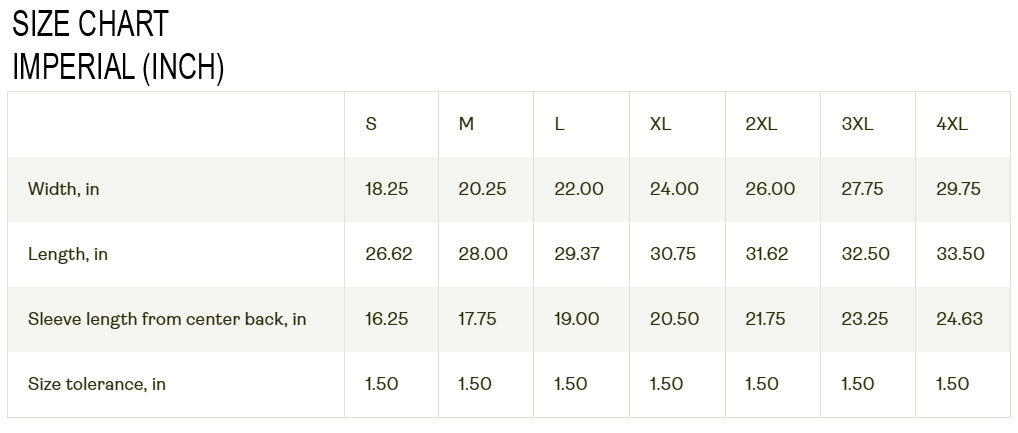Screen dimensions: 1018x433
Task: Select the L size column header
Action: click(559, 124)
